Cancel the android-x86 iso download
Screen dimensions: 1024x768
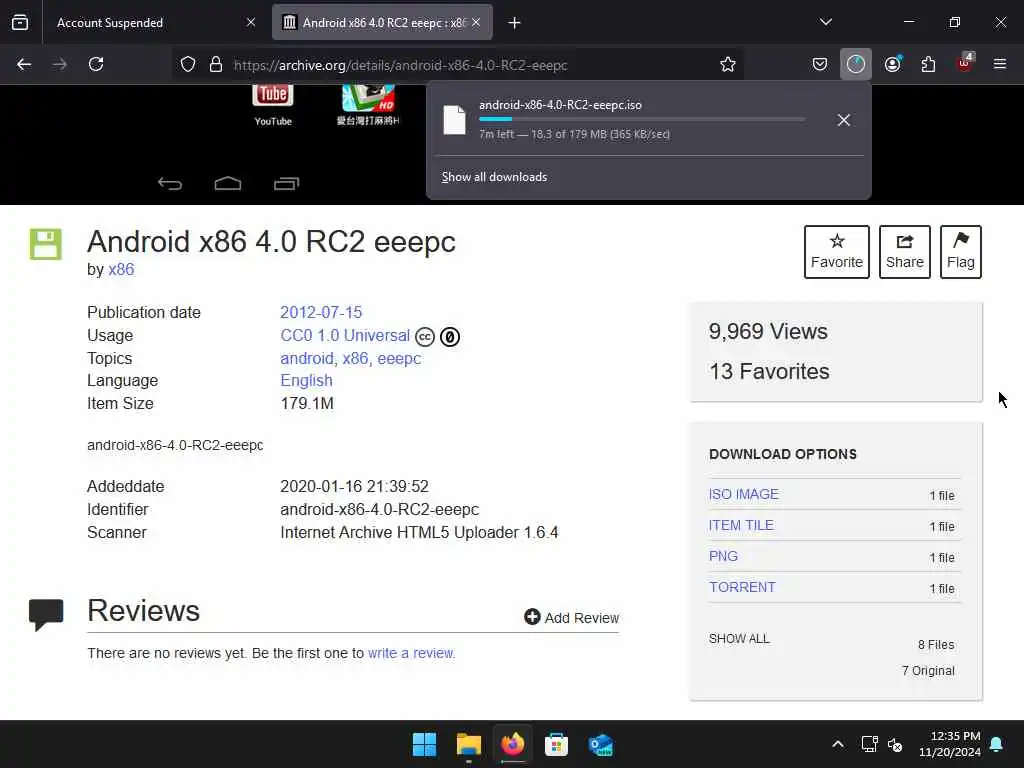pyautogui.click(x=844, y=120)
